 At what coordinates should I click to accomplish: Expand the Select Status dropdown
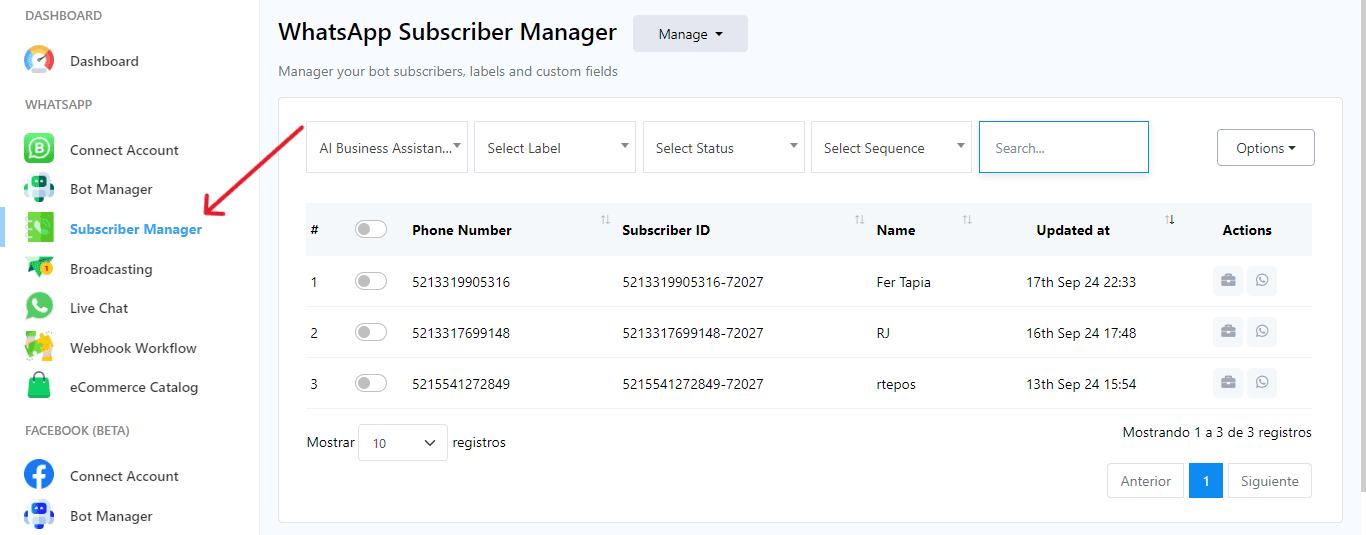point(724,148)
